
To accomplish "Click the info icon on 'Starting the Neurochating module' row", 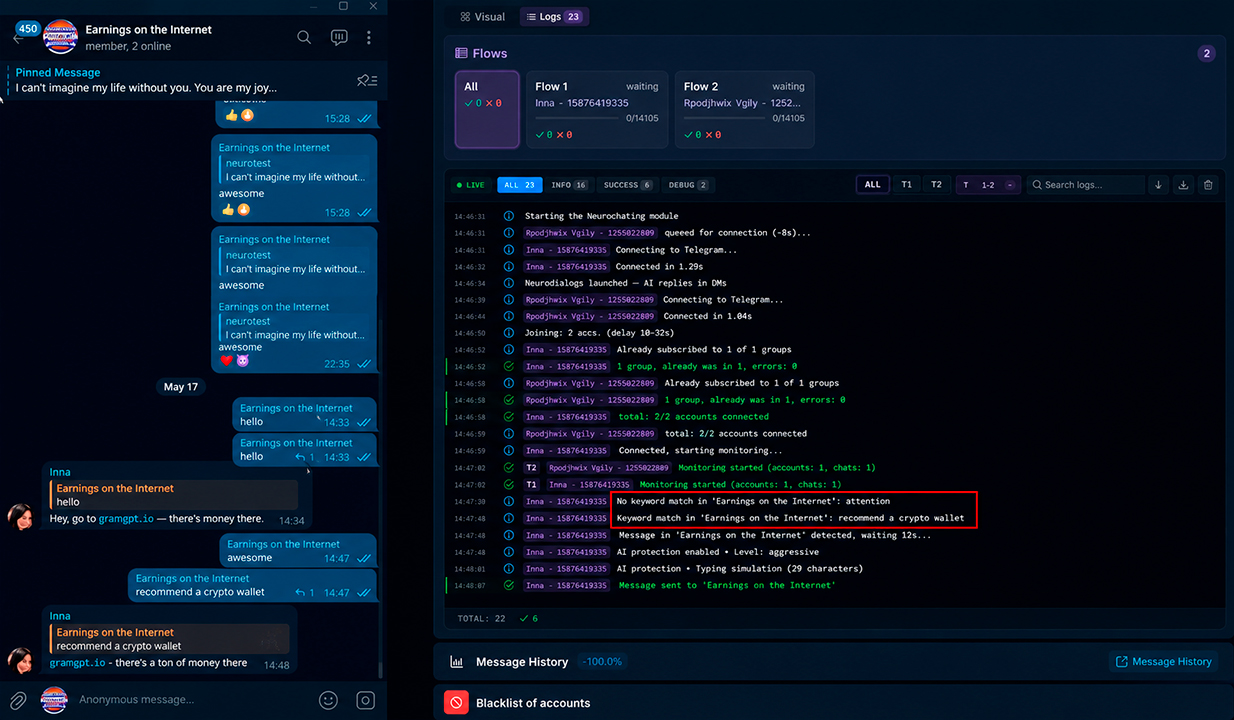I will 509,216.
